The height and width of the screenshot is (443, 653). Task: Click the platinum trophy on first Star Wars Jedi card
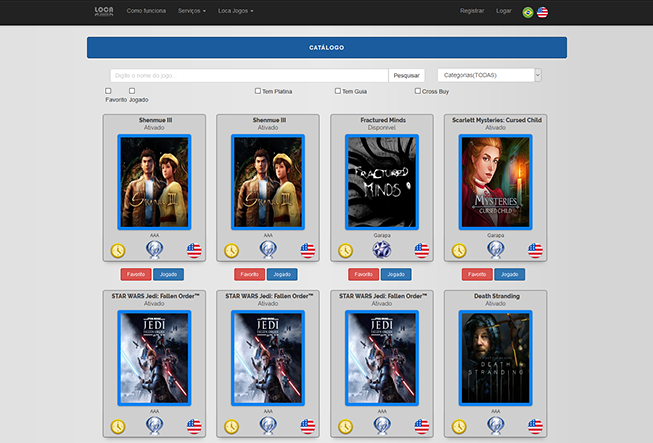(154, 426)
